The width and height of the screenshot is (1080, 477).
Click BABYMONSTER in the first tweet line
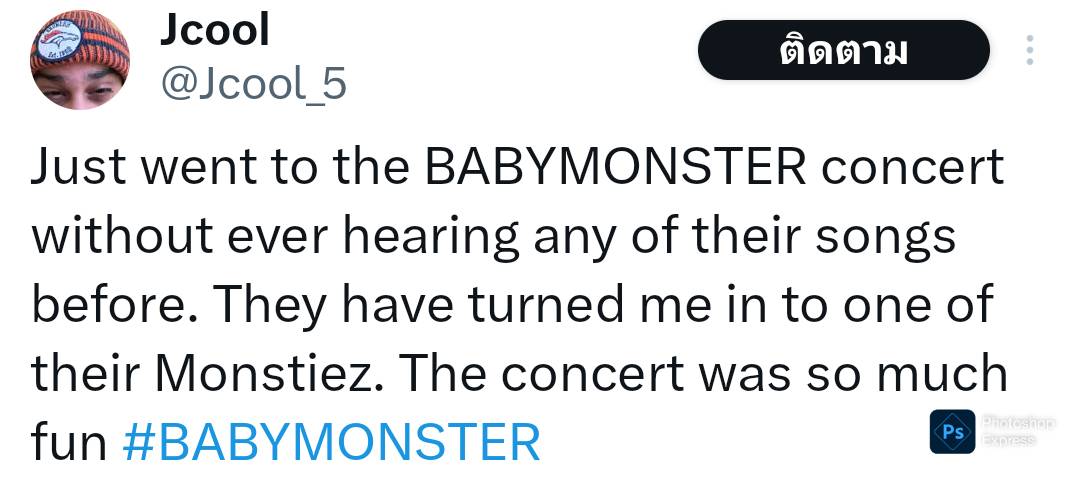pyautogui.click(x=616, y=169)
